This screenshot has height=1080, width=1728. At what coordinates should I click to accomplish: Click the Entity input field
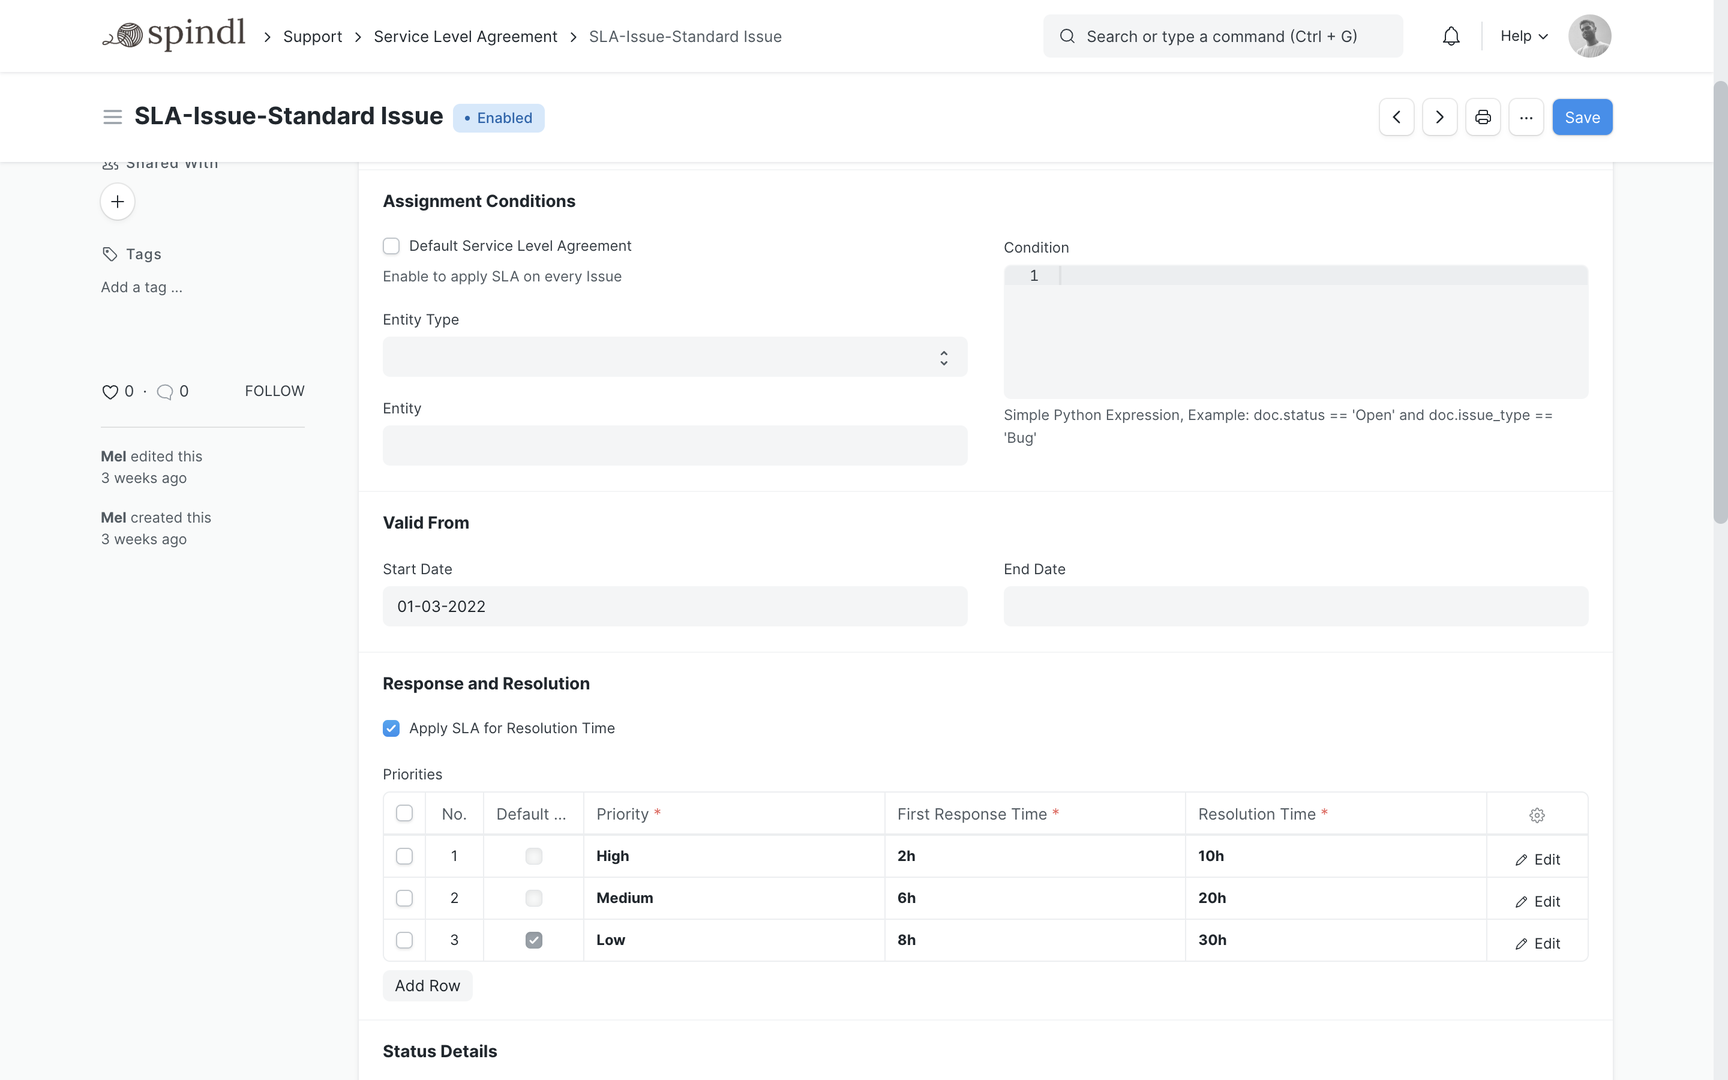click(675, 446)
